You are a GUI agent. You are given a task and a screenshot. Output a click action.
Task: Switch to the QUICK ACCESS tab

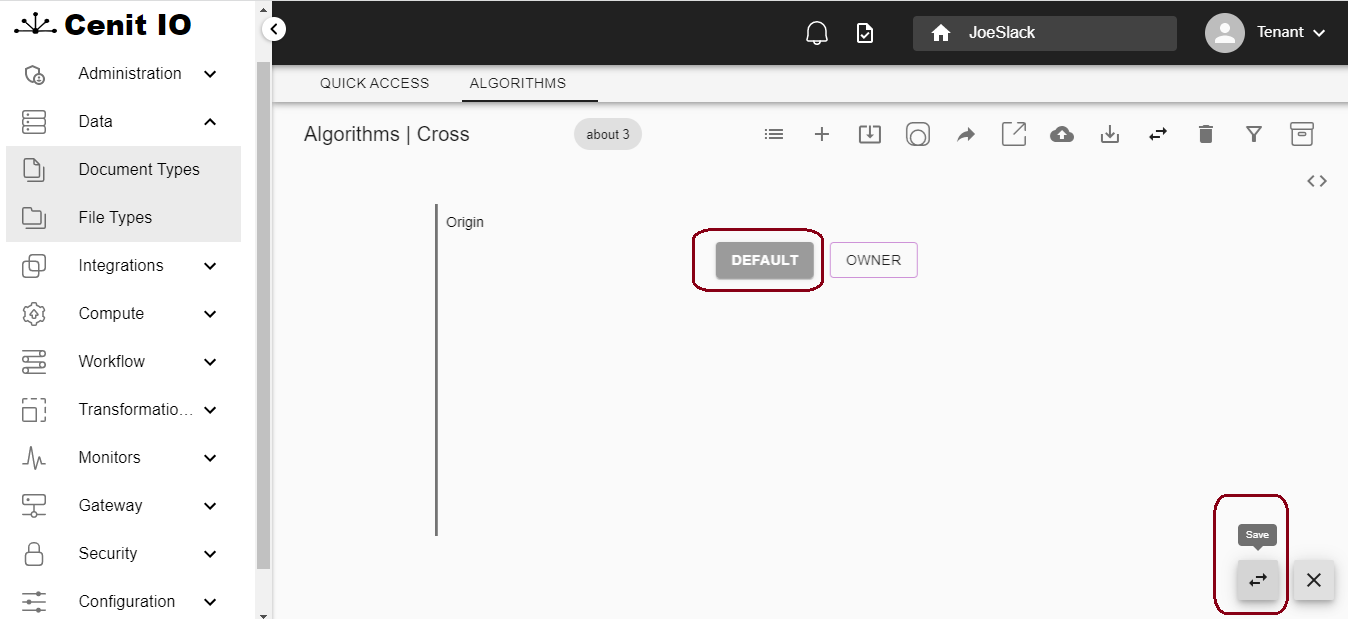[374, 83]
